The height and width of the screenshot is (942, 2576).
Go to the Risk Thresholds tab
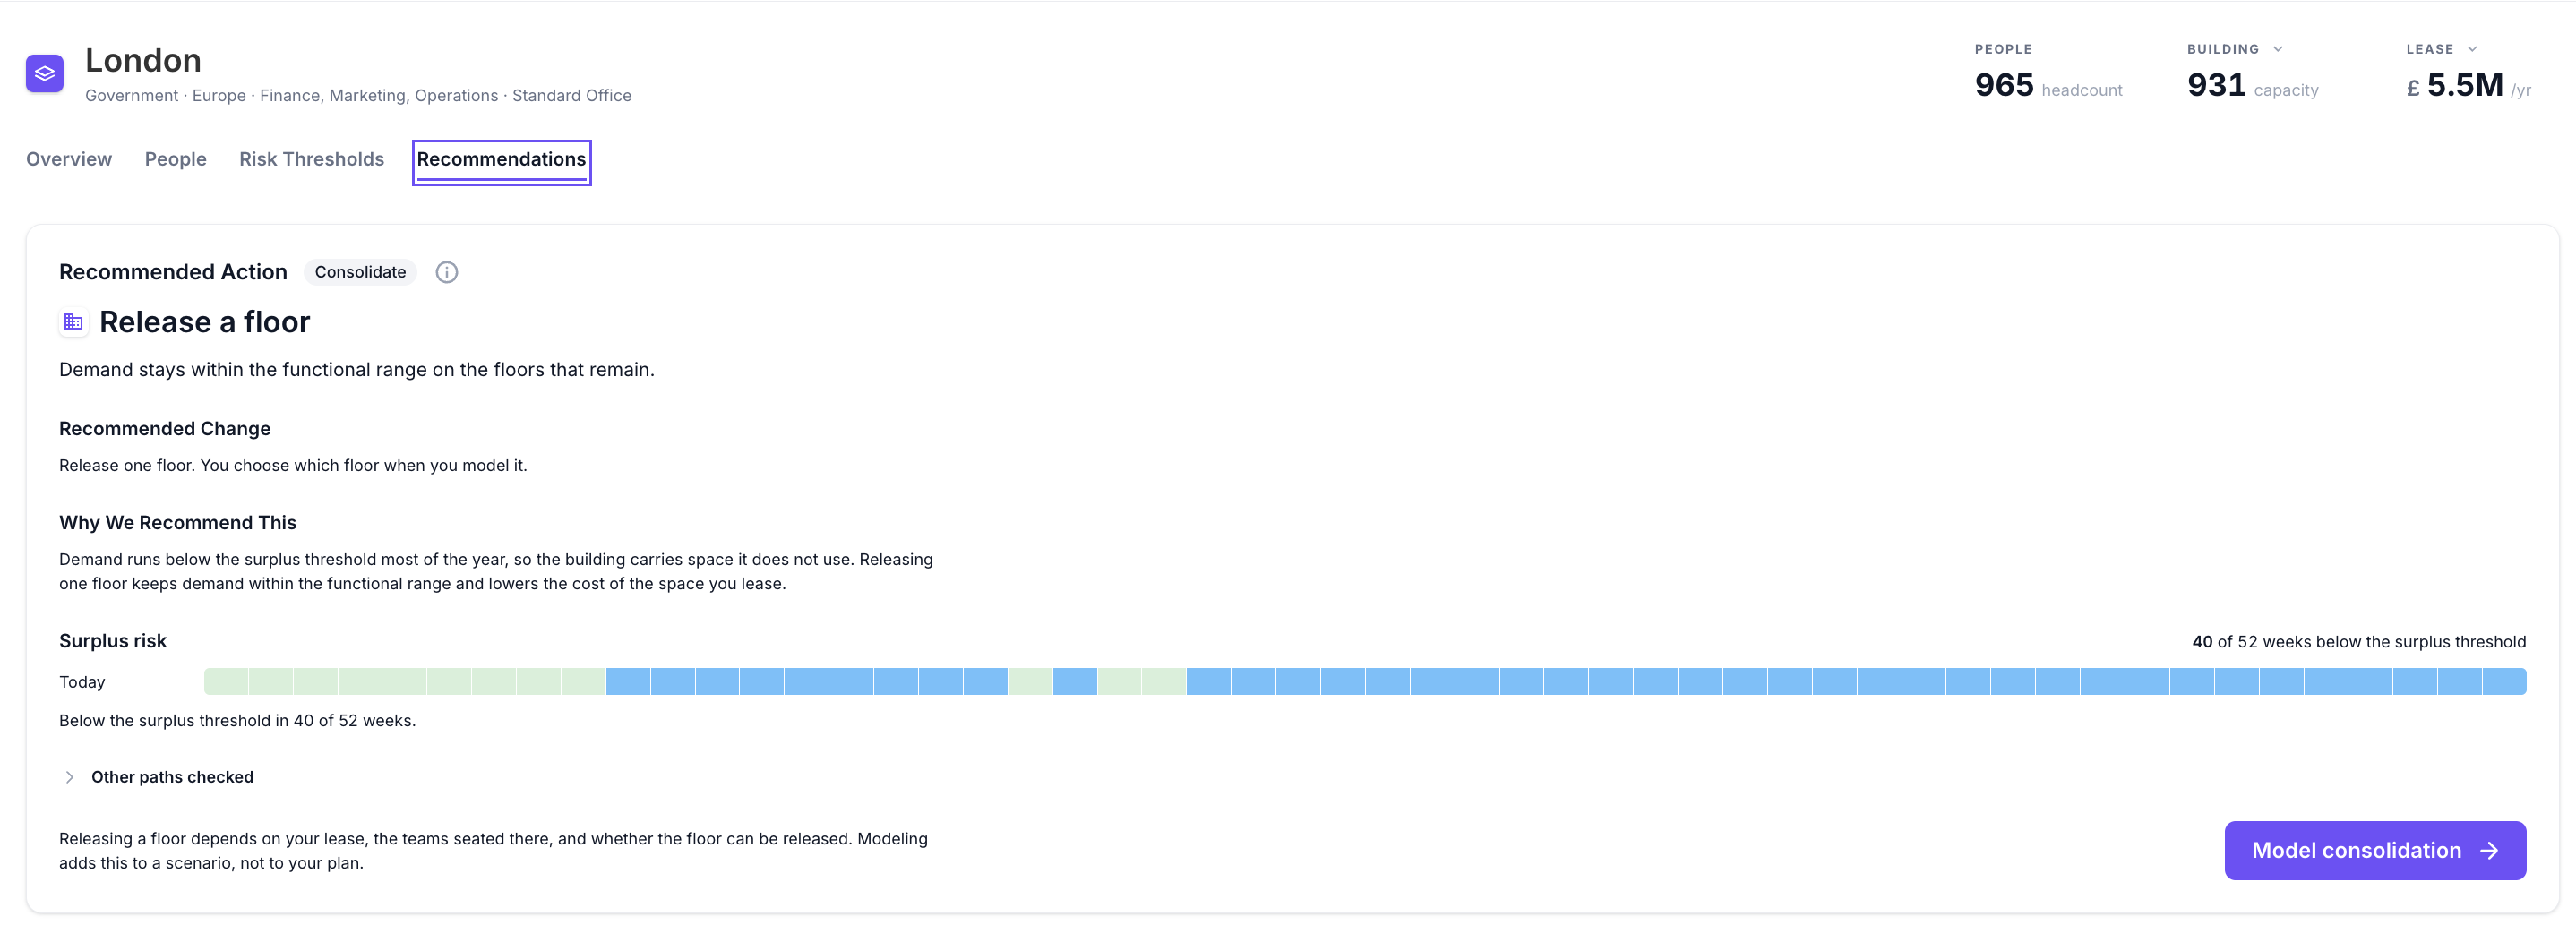click(312, 159)
